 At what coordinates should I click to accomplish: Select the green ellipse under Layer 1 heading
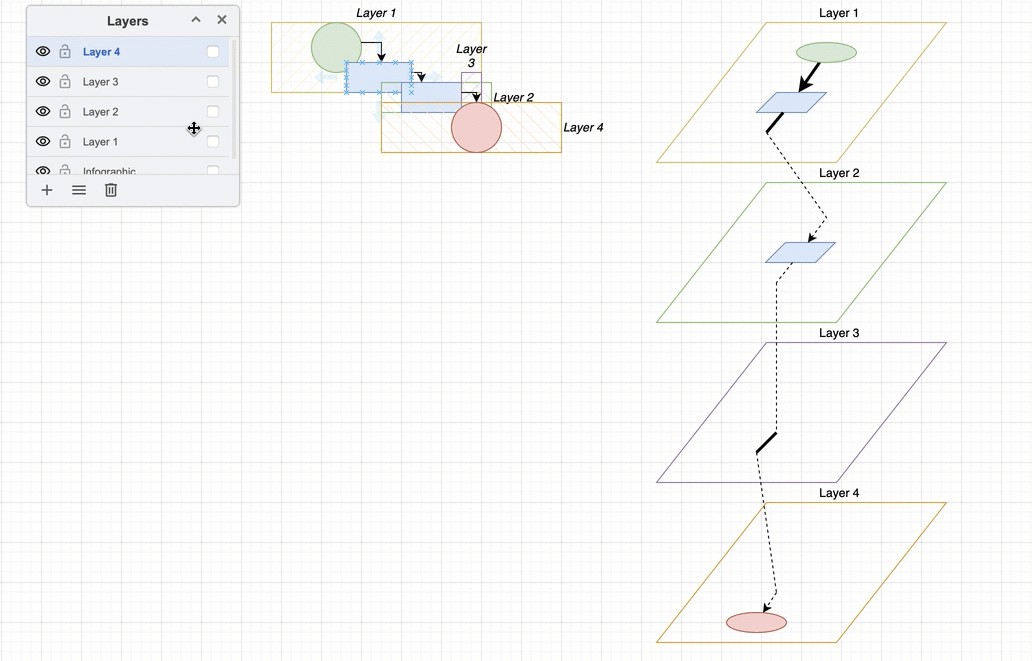pos(826,50)
